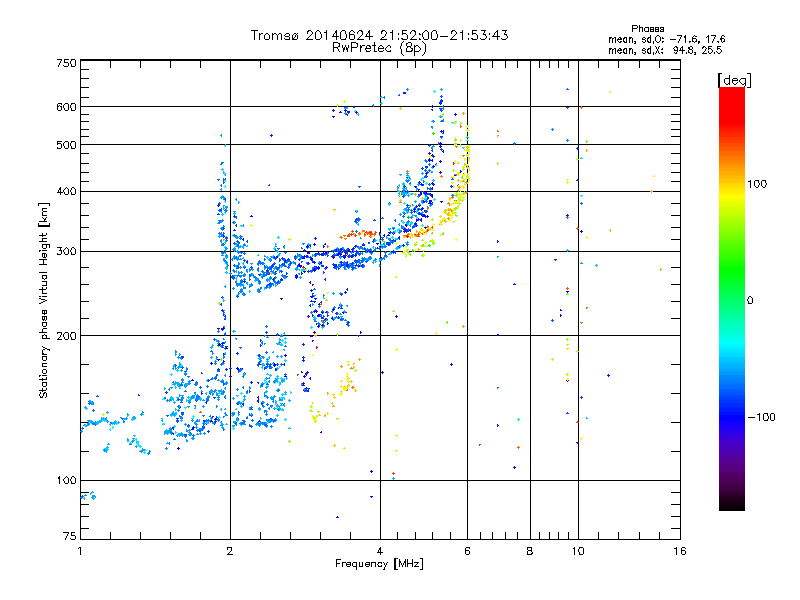
Task: Click y-axis tick label '200'
Action: pos(66,336)
